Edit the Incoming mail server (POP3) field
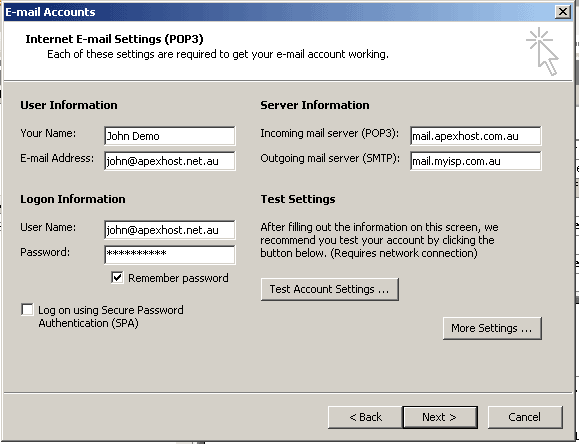This screenshot has height=444, width=579. (476, 136)
